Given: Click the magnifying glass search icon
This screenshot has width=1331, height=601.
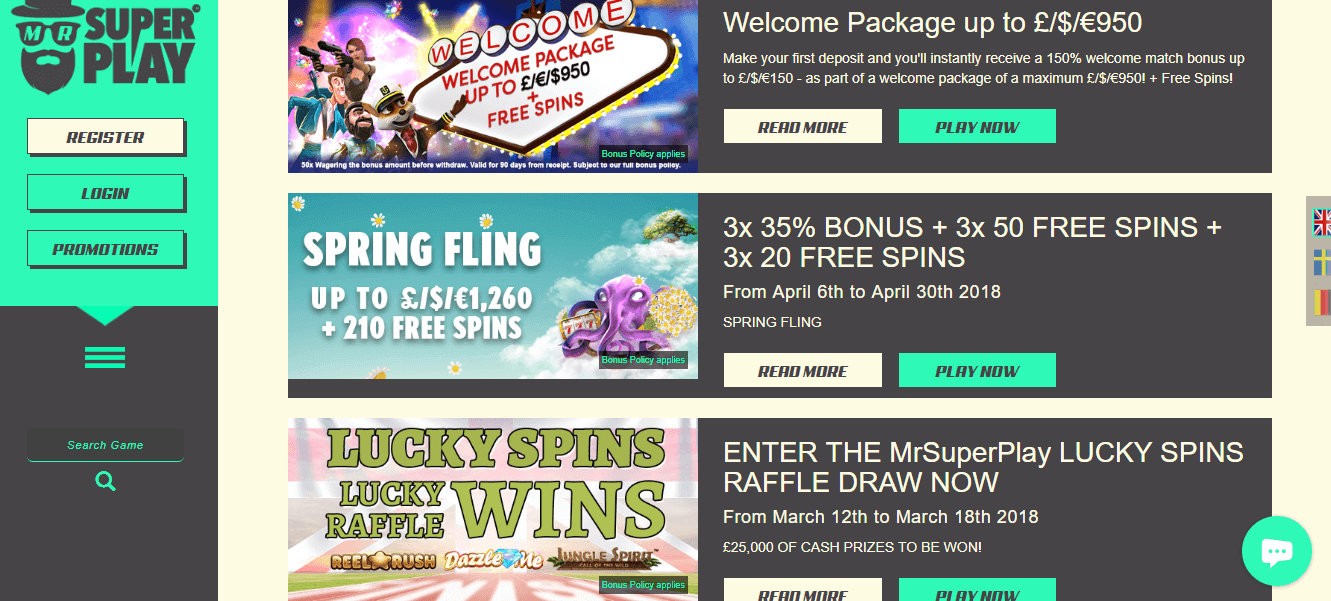Looking at the screenshot, I should pyautogui.click(x=105, y=482).
